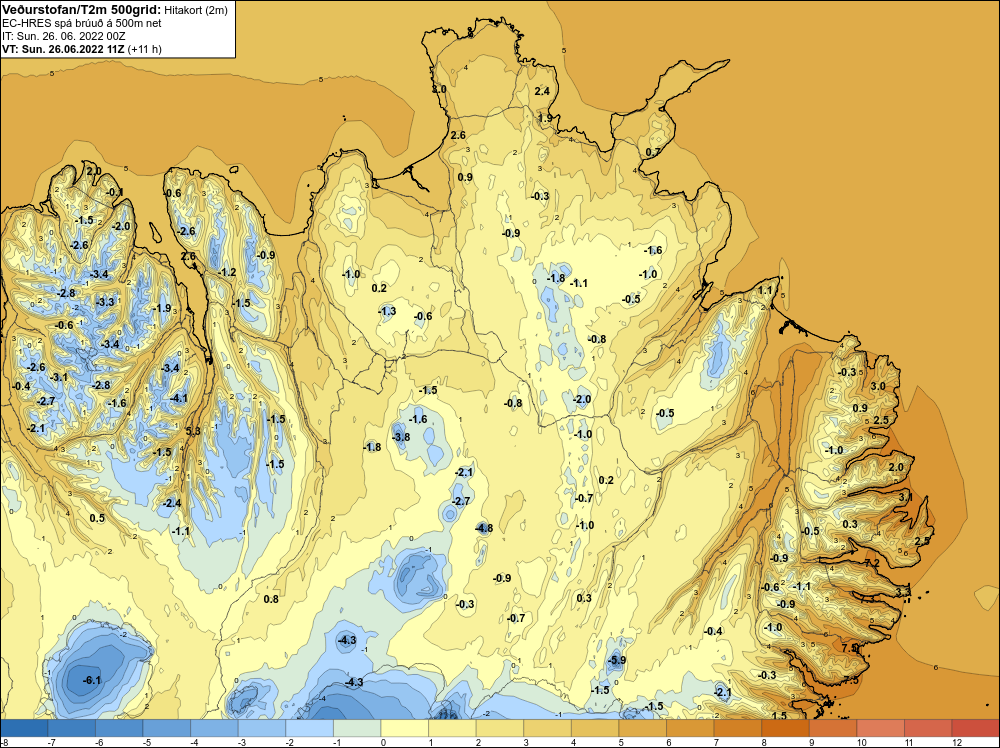Click the '-8' legend scale label
The height and width of the screenshot is (748, 1000).
tap(4, 742)
